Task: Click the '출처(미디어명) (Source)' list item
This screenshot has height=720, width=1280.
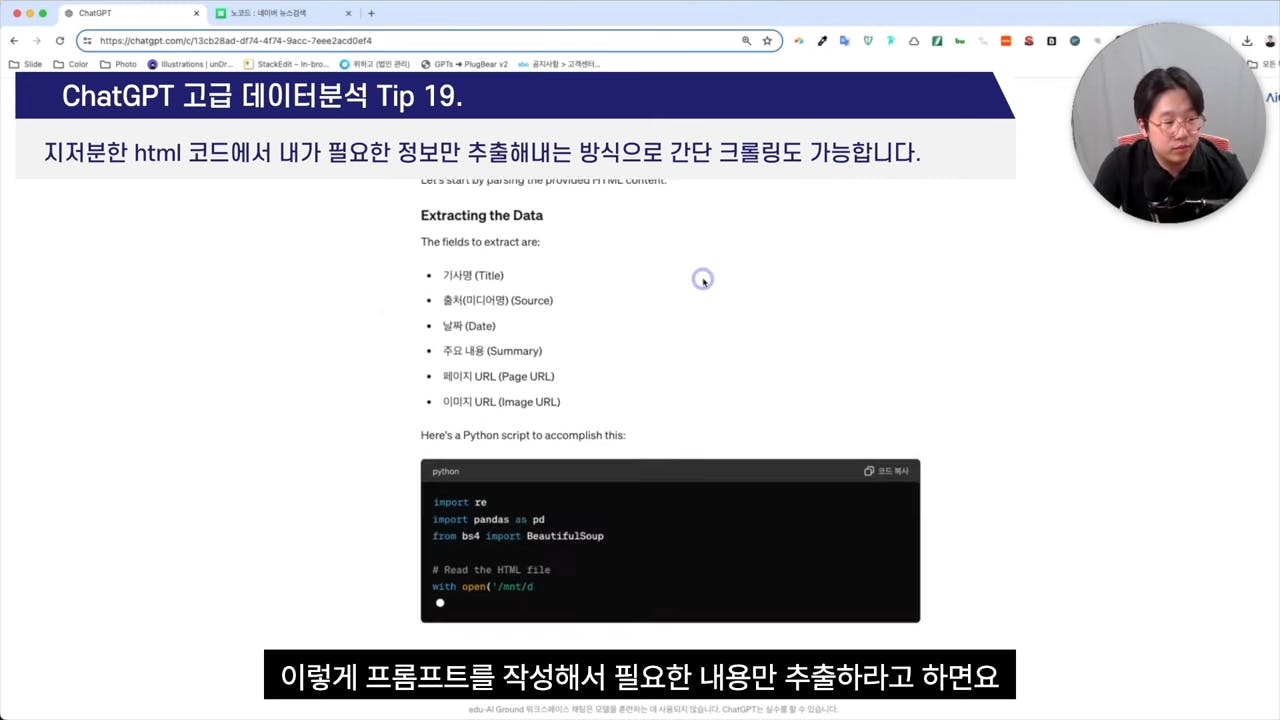Action: tap(498, 300)
